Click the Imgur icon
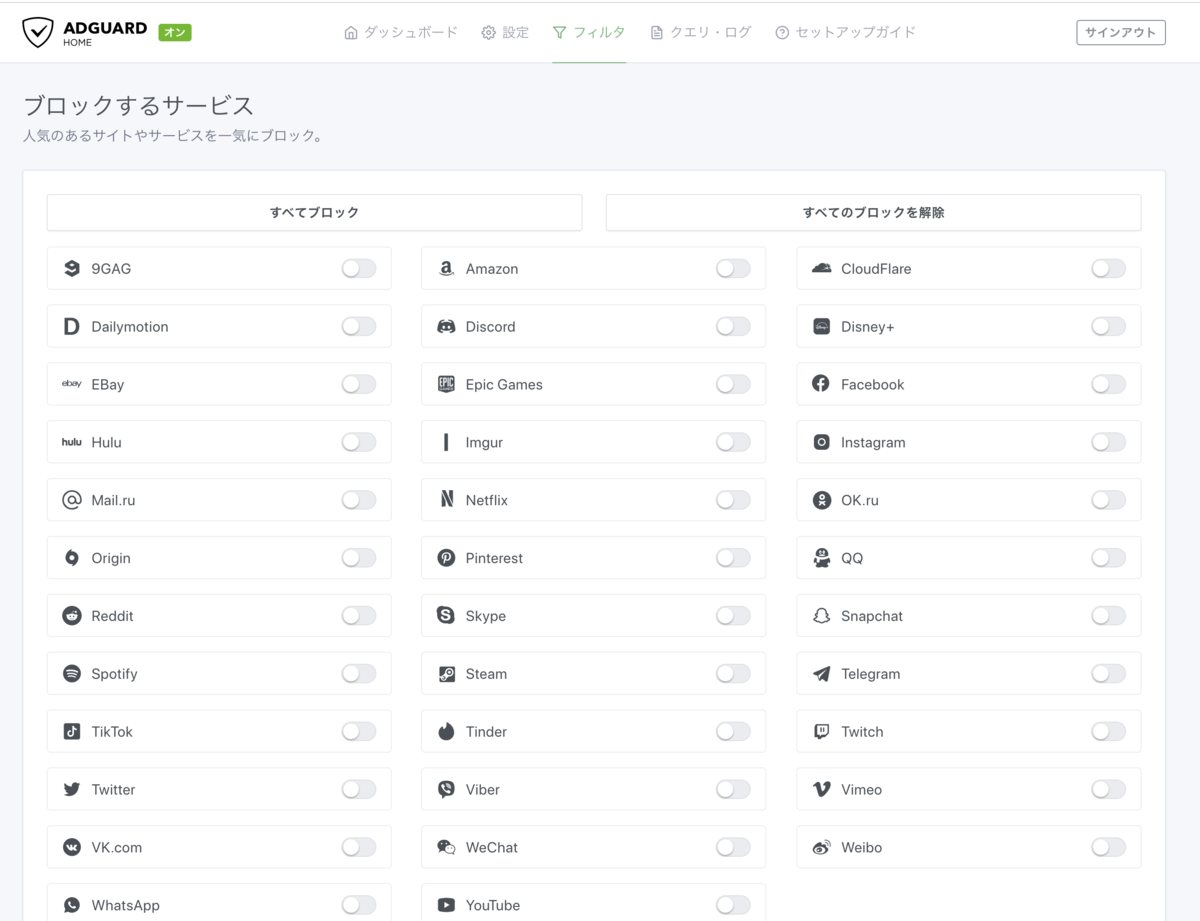This screenshot has width=1200, height=921. 446,442
